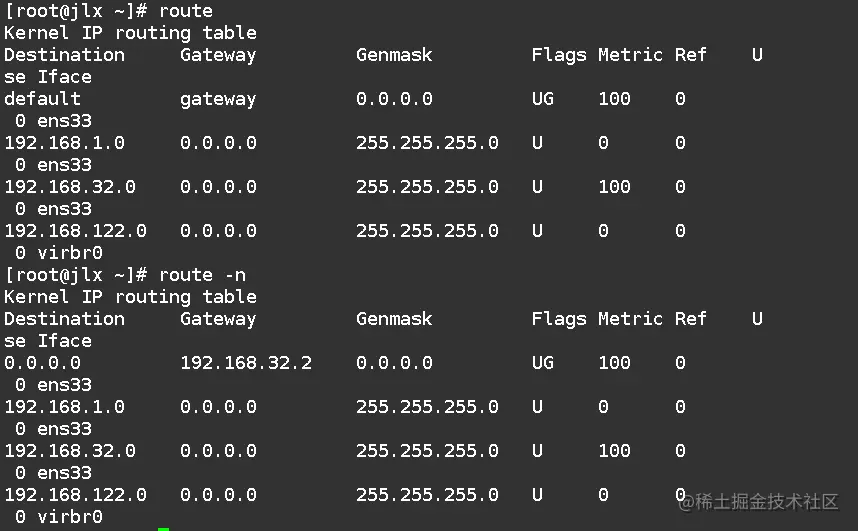
Task: Click the first '[root@jlx ~]#' shell prompt
Action: [x=76, y=11]
